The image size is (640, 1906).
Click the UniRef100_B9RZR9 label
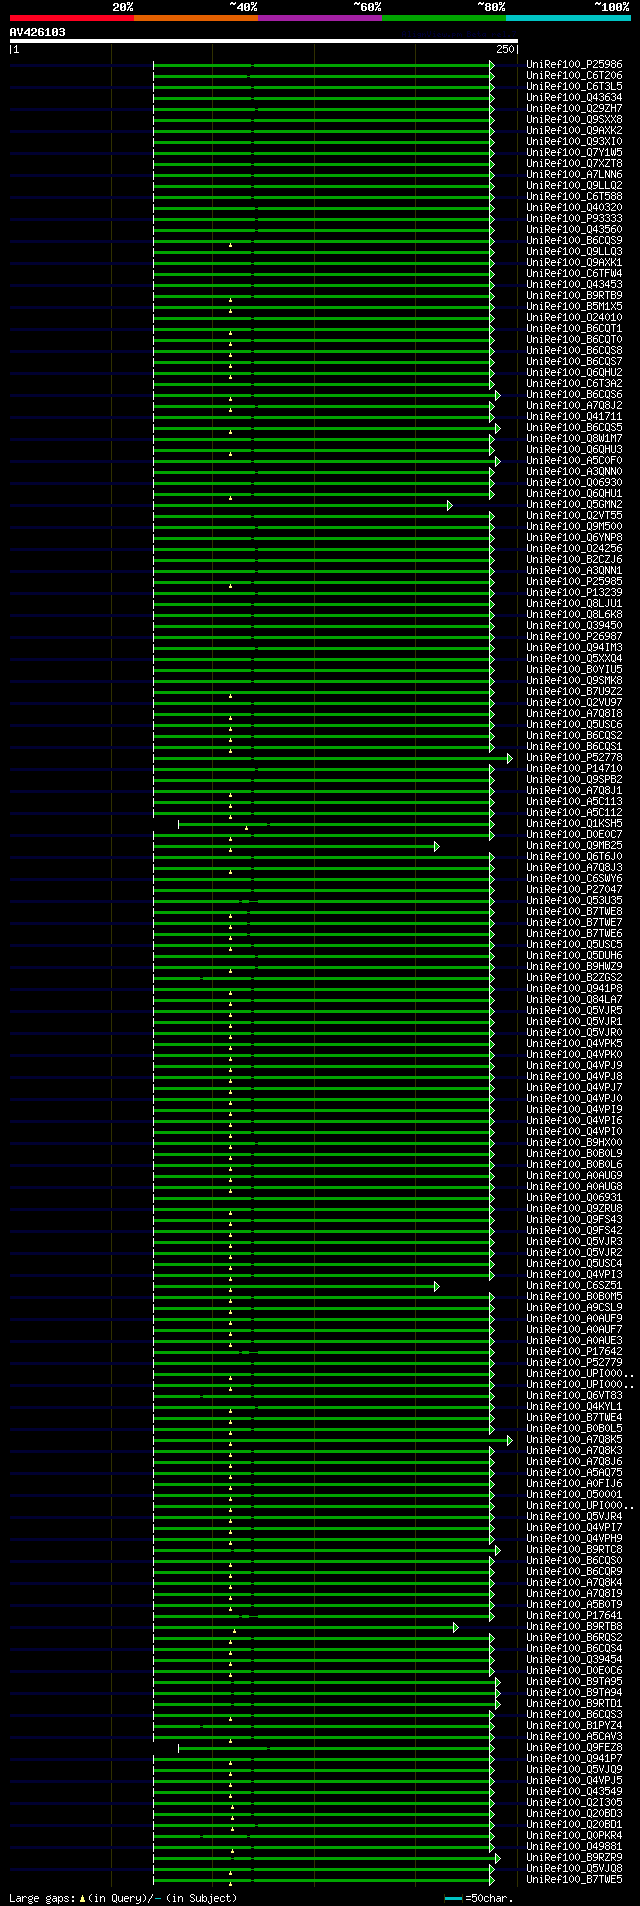[x=574, y=1858]
